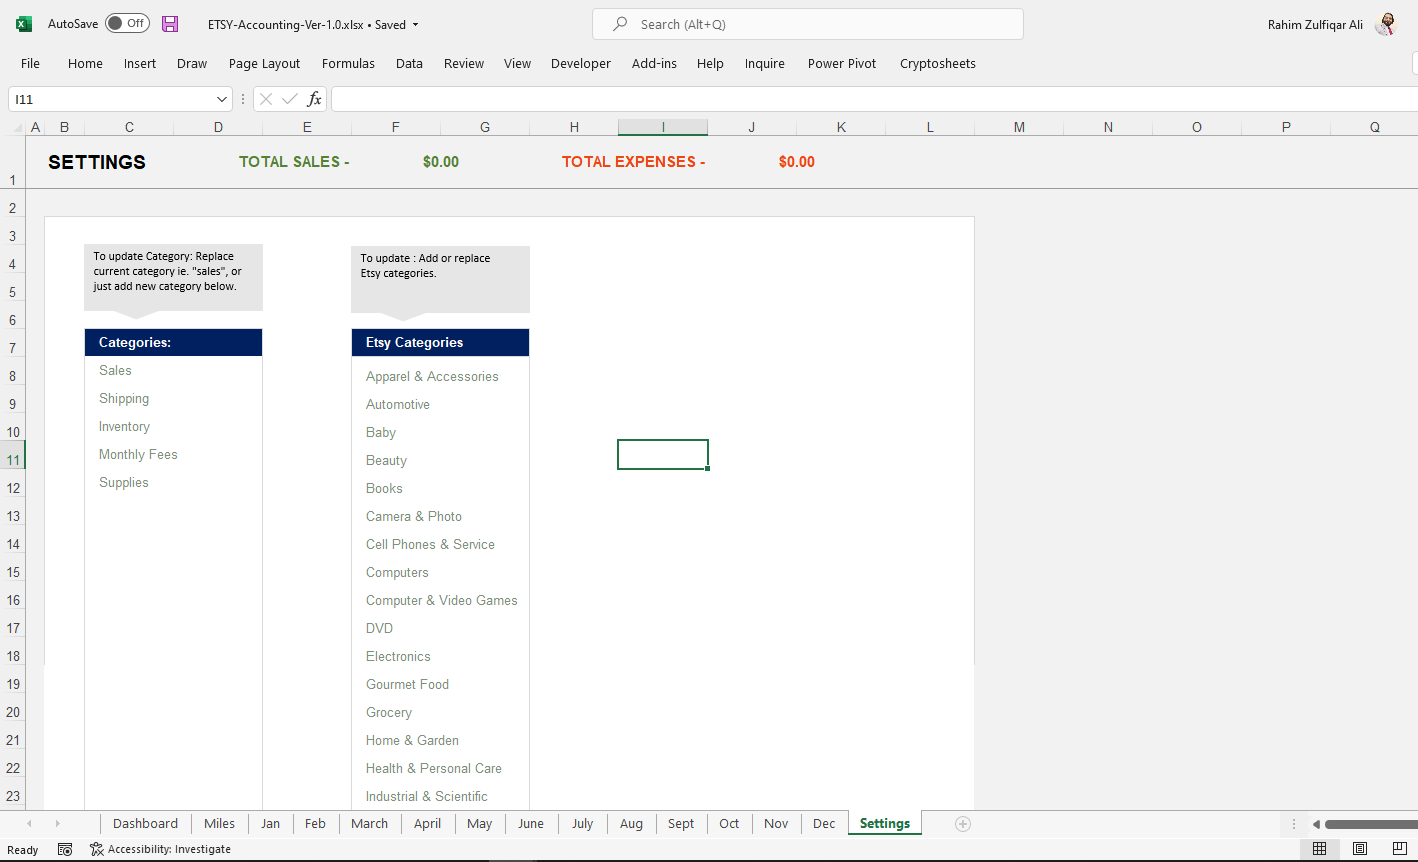Click the Shipping category cell
This screenshot has width=1418, height=862.
[173, 398]
